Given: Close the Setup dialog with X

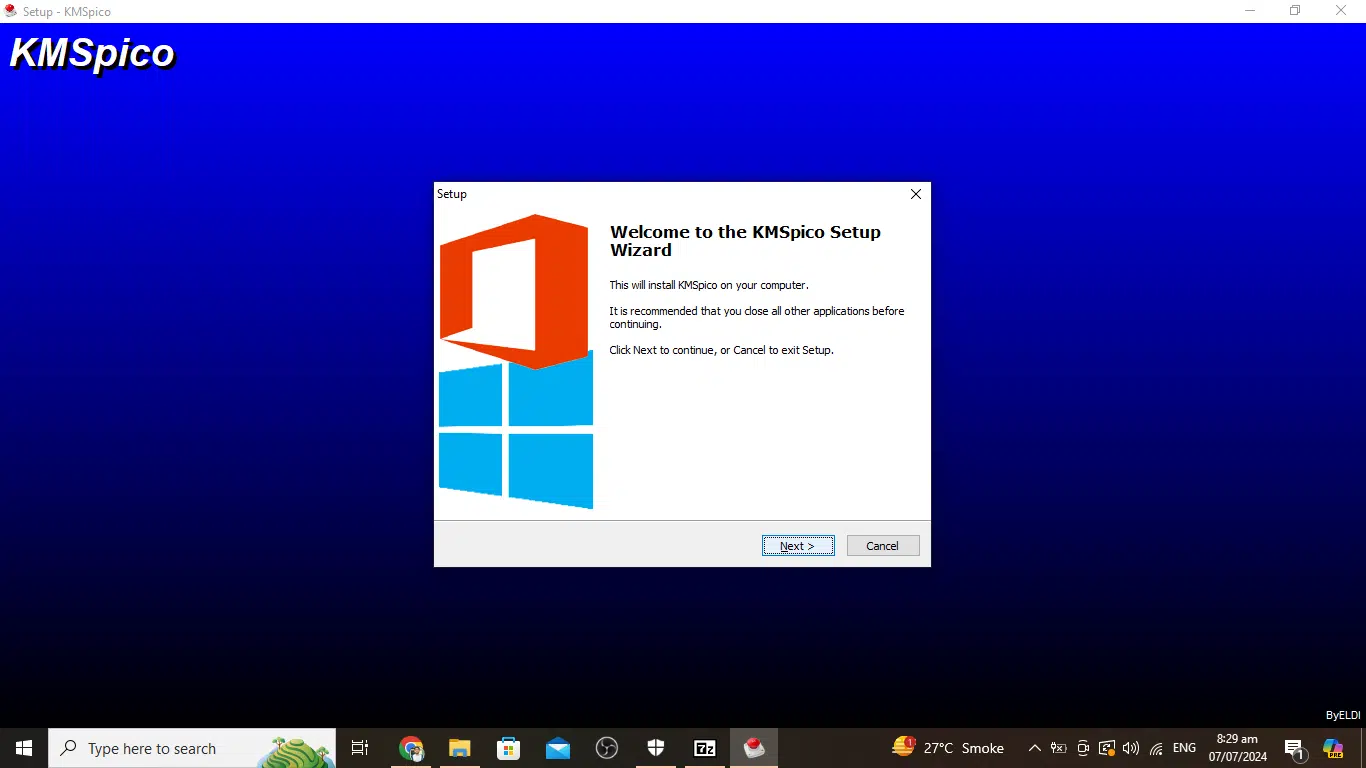Looking at the screenshot, I should (915, 194).
